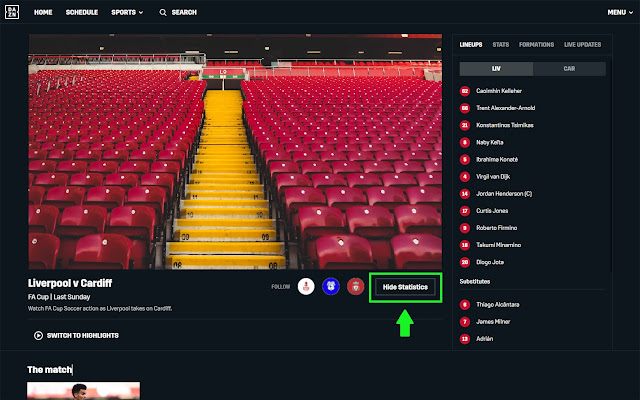Click the Liverpool v Cardiff video player
Image resolution: width=640 pixels, height=400 pixels.
235,151
